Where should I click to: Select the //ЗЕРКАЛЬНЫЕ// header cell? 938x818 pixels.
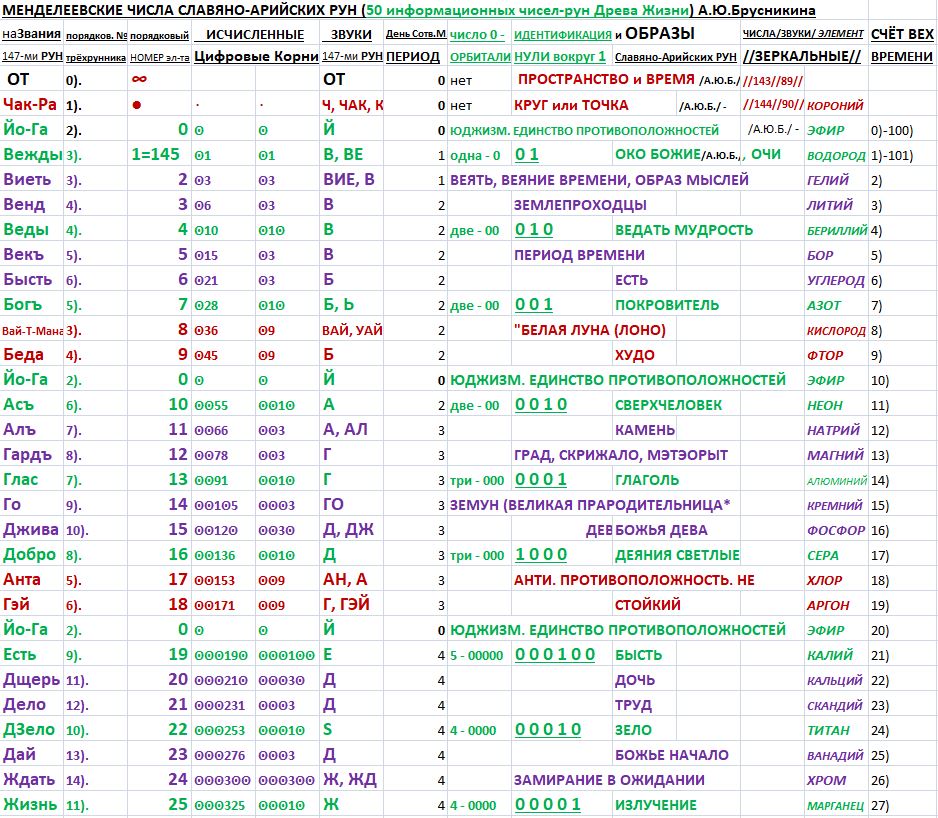tap(803, 57)
